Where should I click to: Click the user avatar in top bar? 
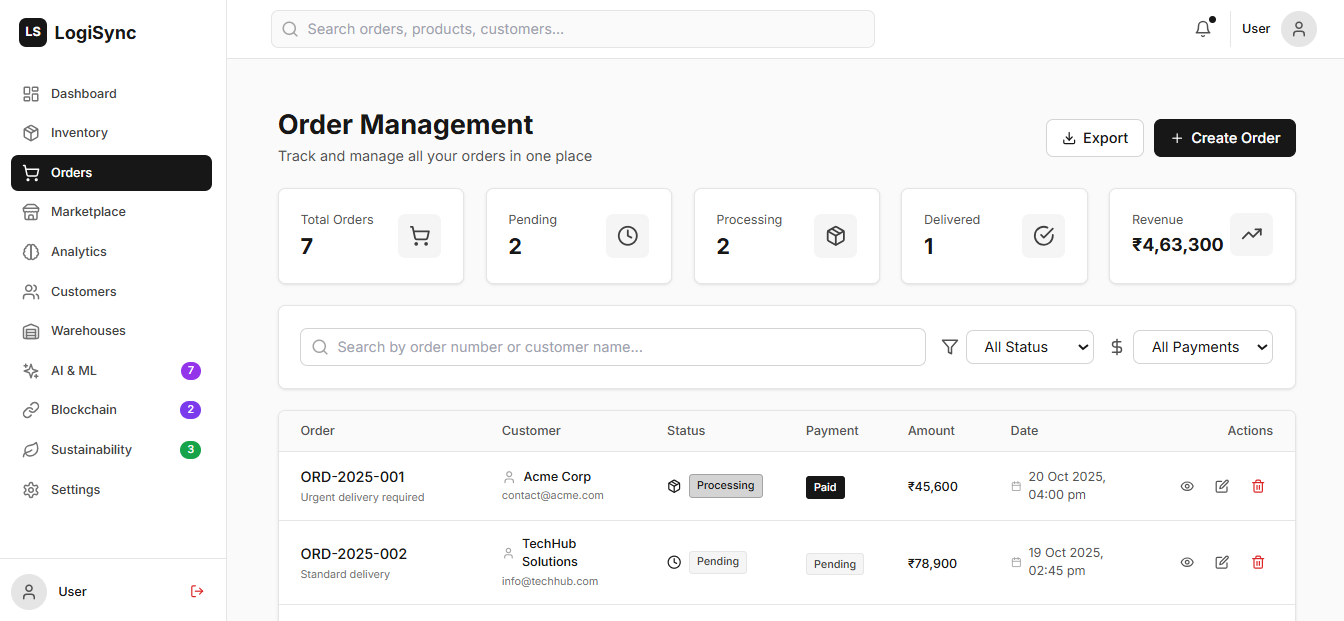coord(1298,29)
